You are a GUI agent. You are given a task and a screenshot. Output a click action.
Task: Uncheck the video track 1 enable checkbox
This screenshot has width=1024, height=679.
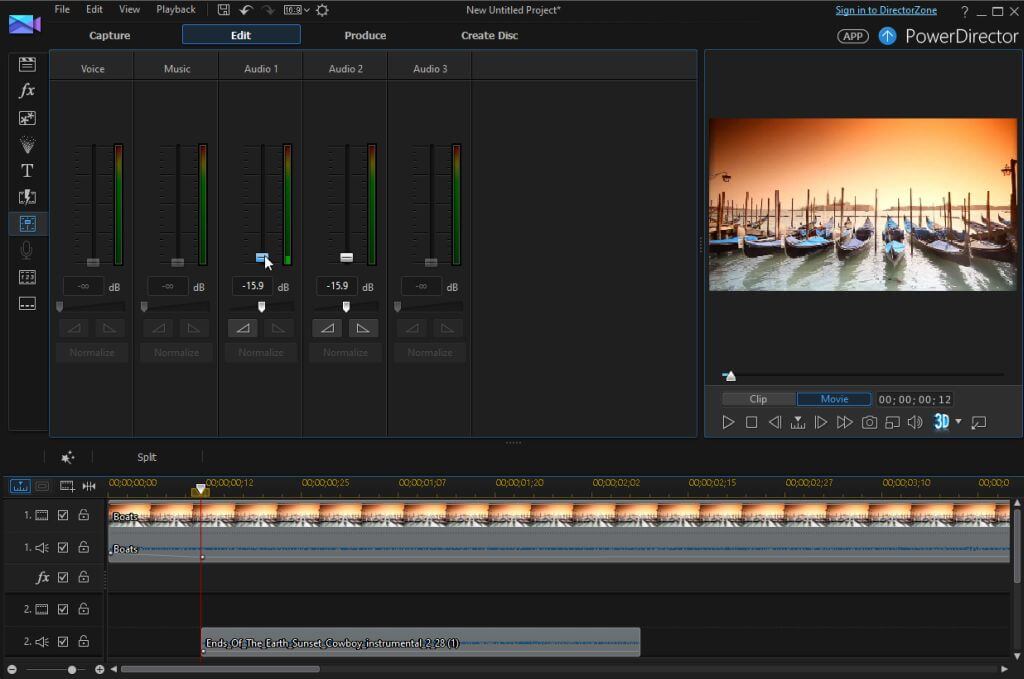(63, 516)
